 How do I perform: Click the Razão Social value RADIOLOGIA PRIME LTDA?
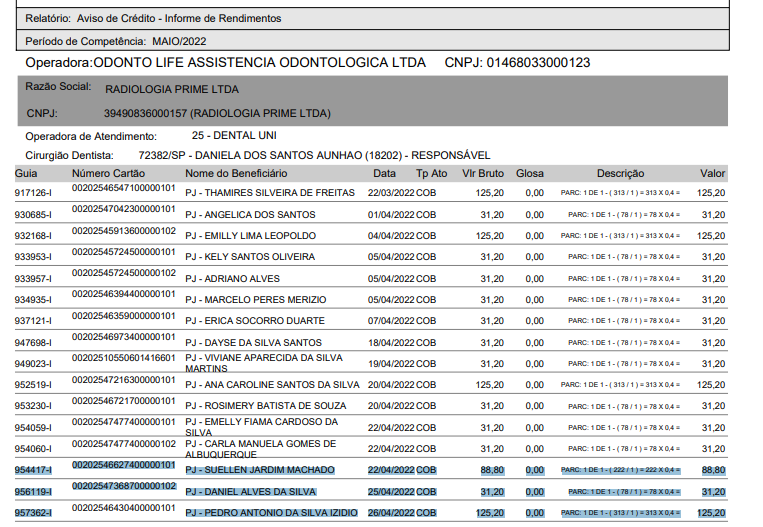click(x=171, y=89)
